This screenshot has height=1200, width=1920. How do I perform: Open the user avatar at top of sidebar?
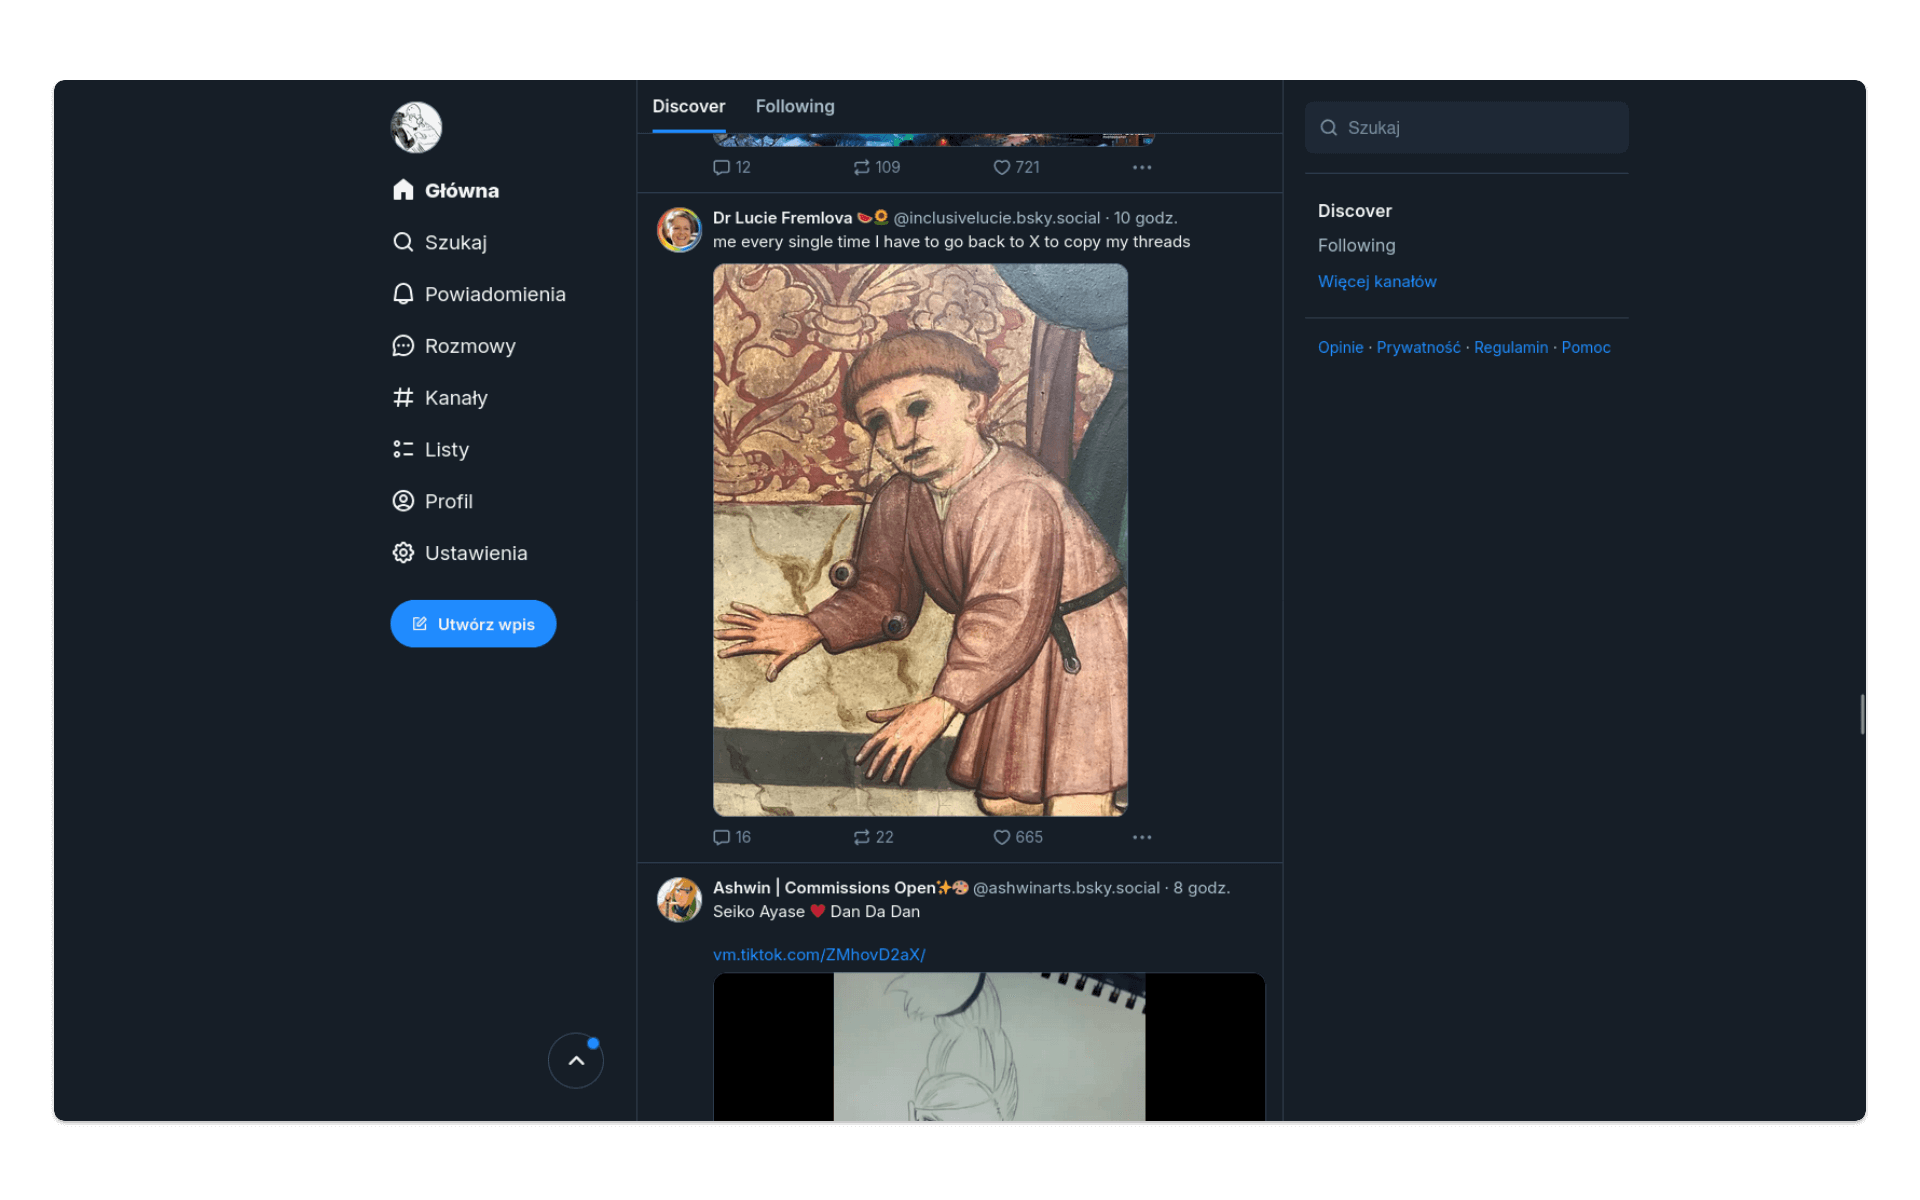[416, 127]
